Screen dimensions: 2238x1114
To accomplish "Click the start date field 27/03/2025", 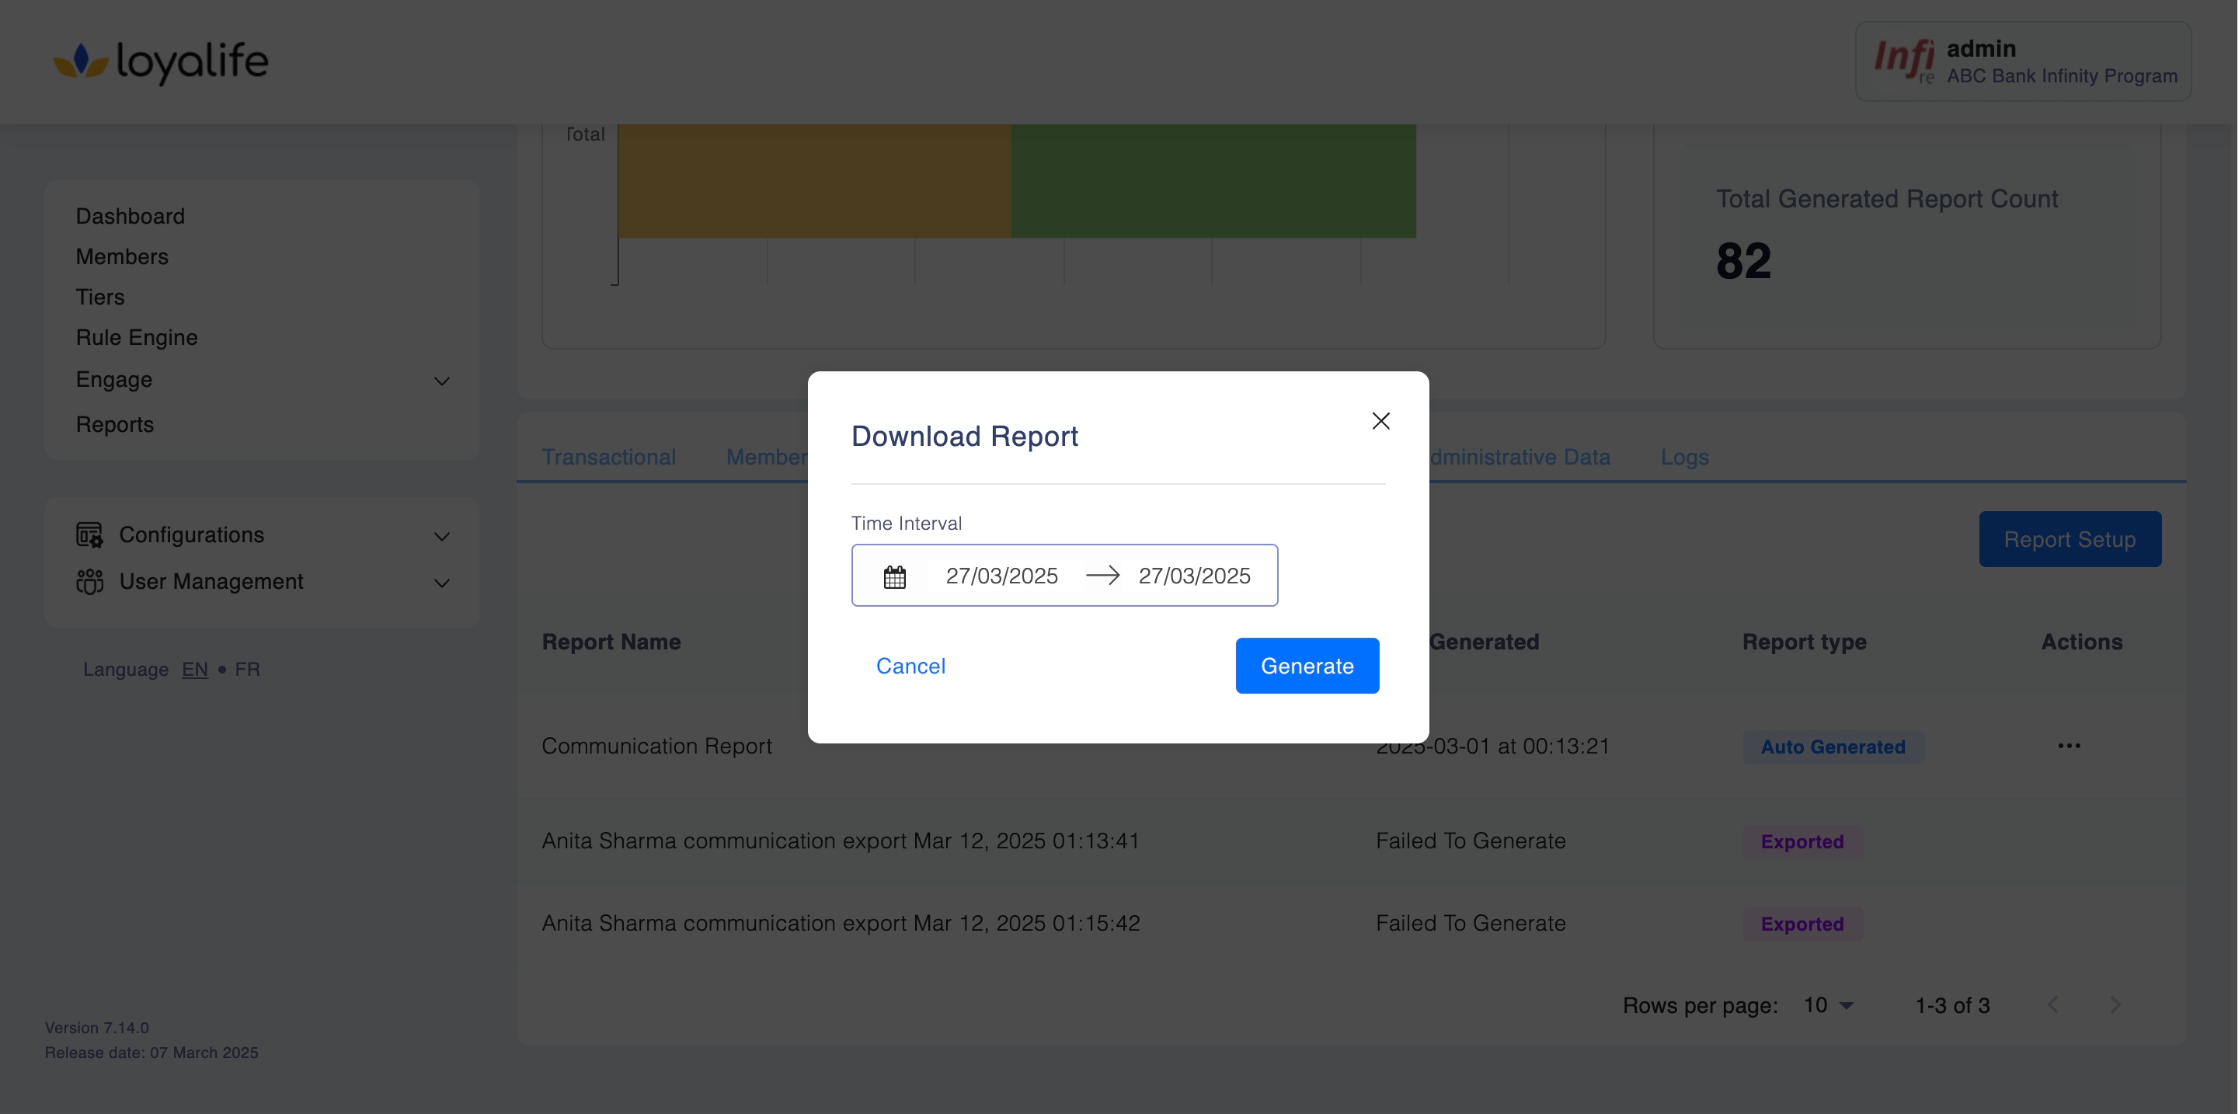I will 1001,576.
